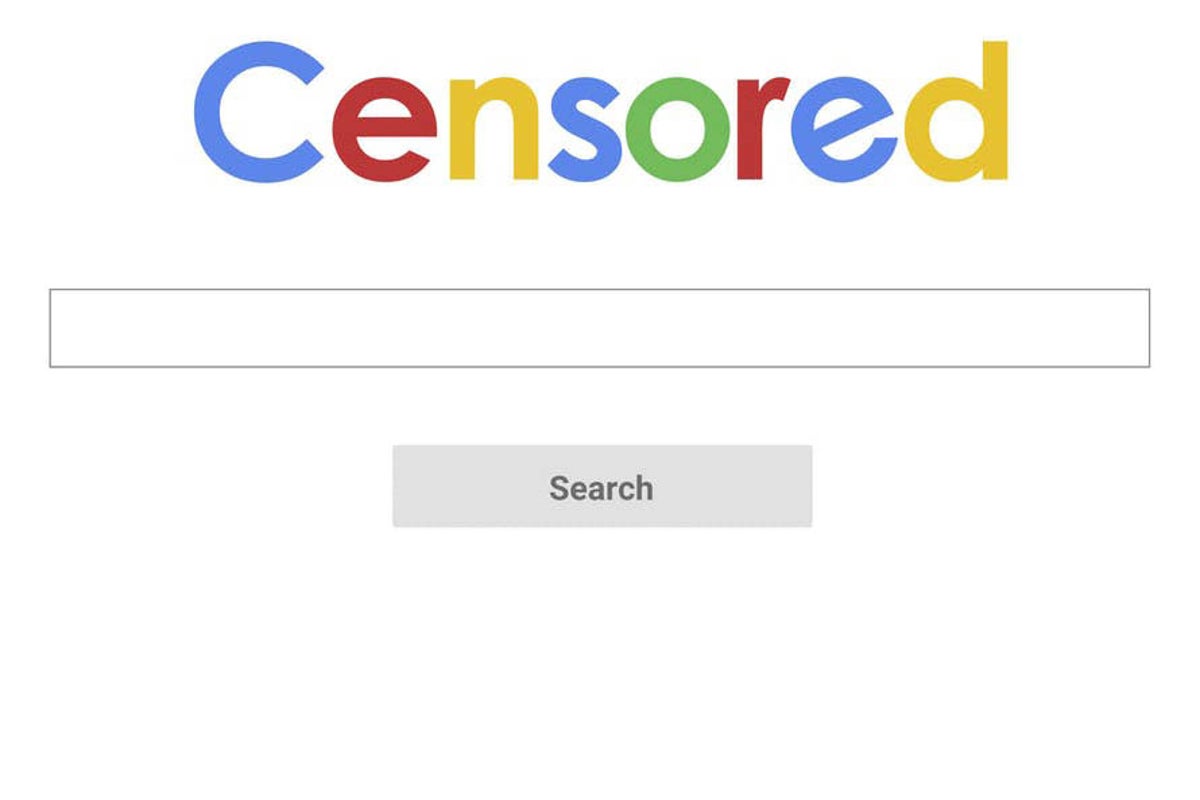
Task: Open the Censored logo
Action: (600, 112)
